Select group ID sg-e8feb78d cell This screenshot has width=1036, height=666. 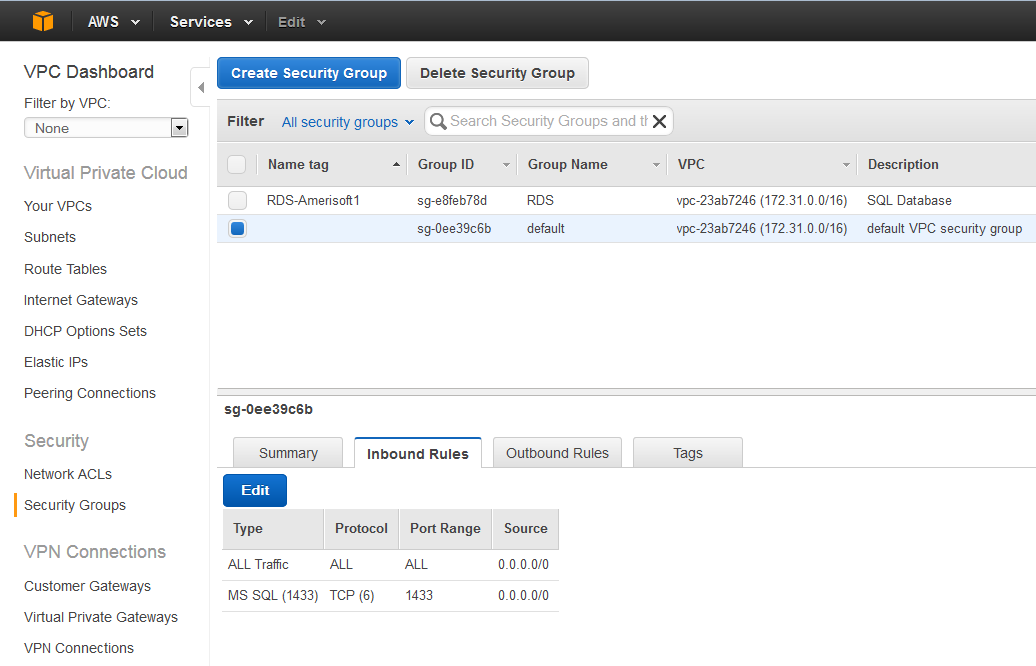[452, 200]
